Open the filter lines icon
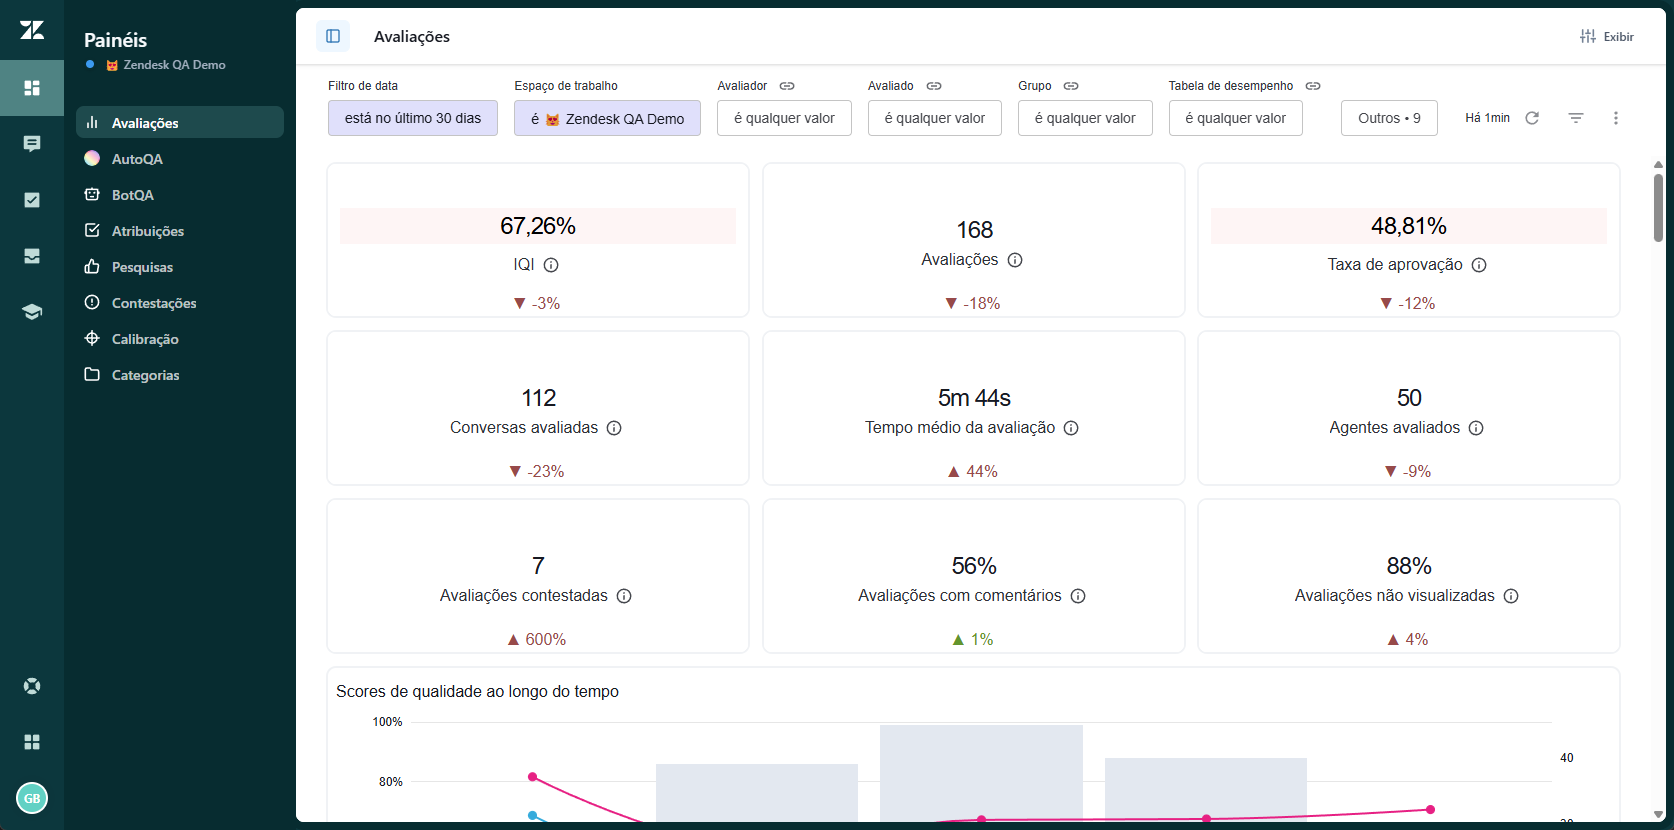 pos(1576,118)
